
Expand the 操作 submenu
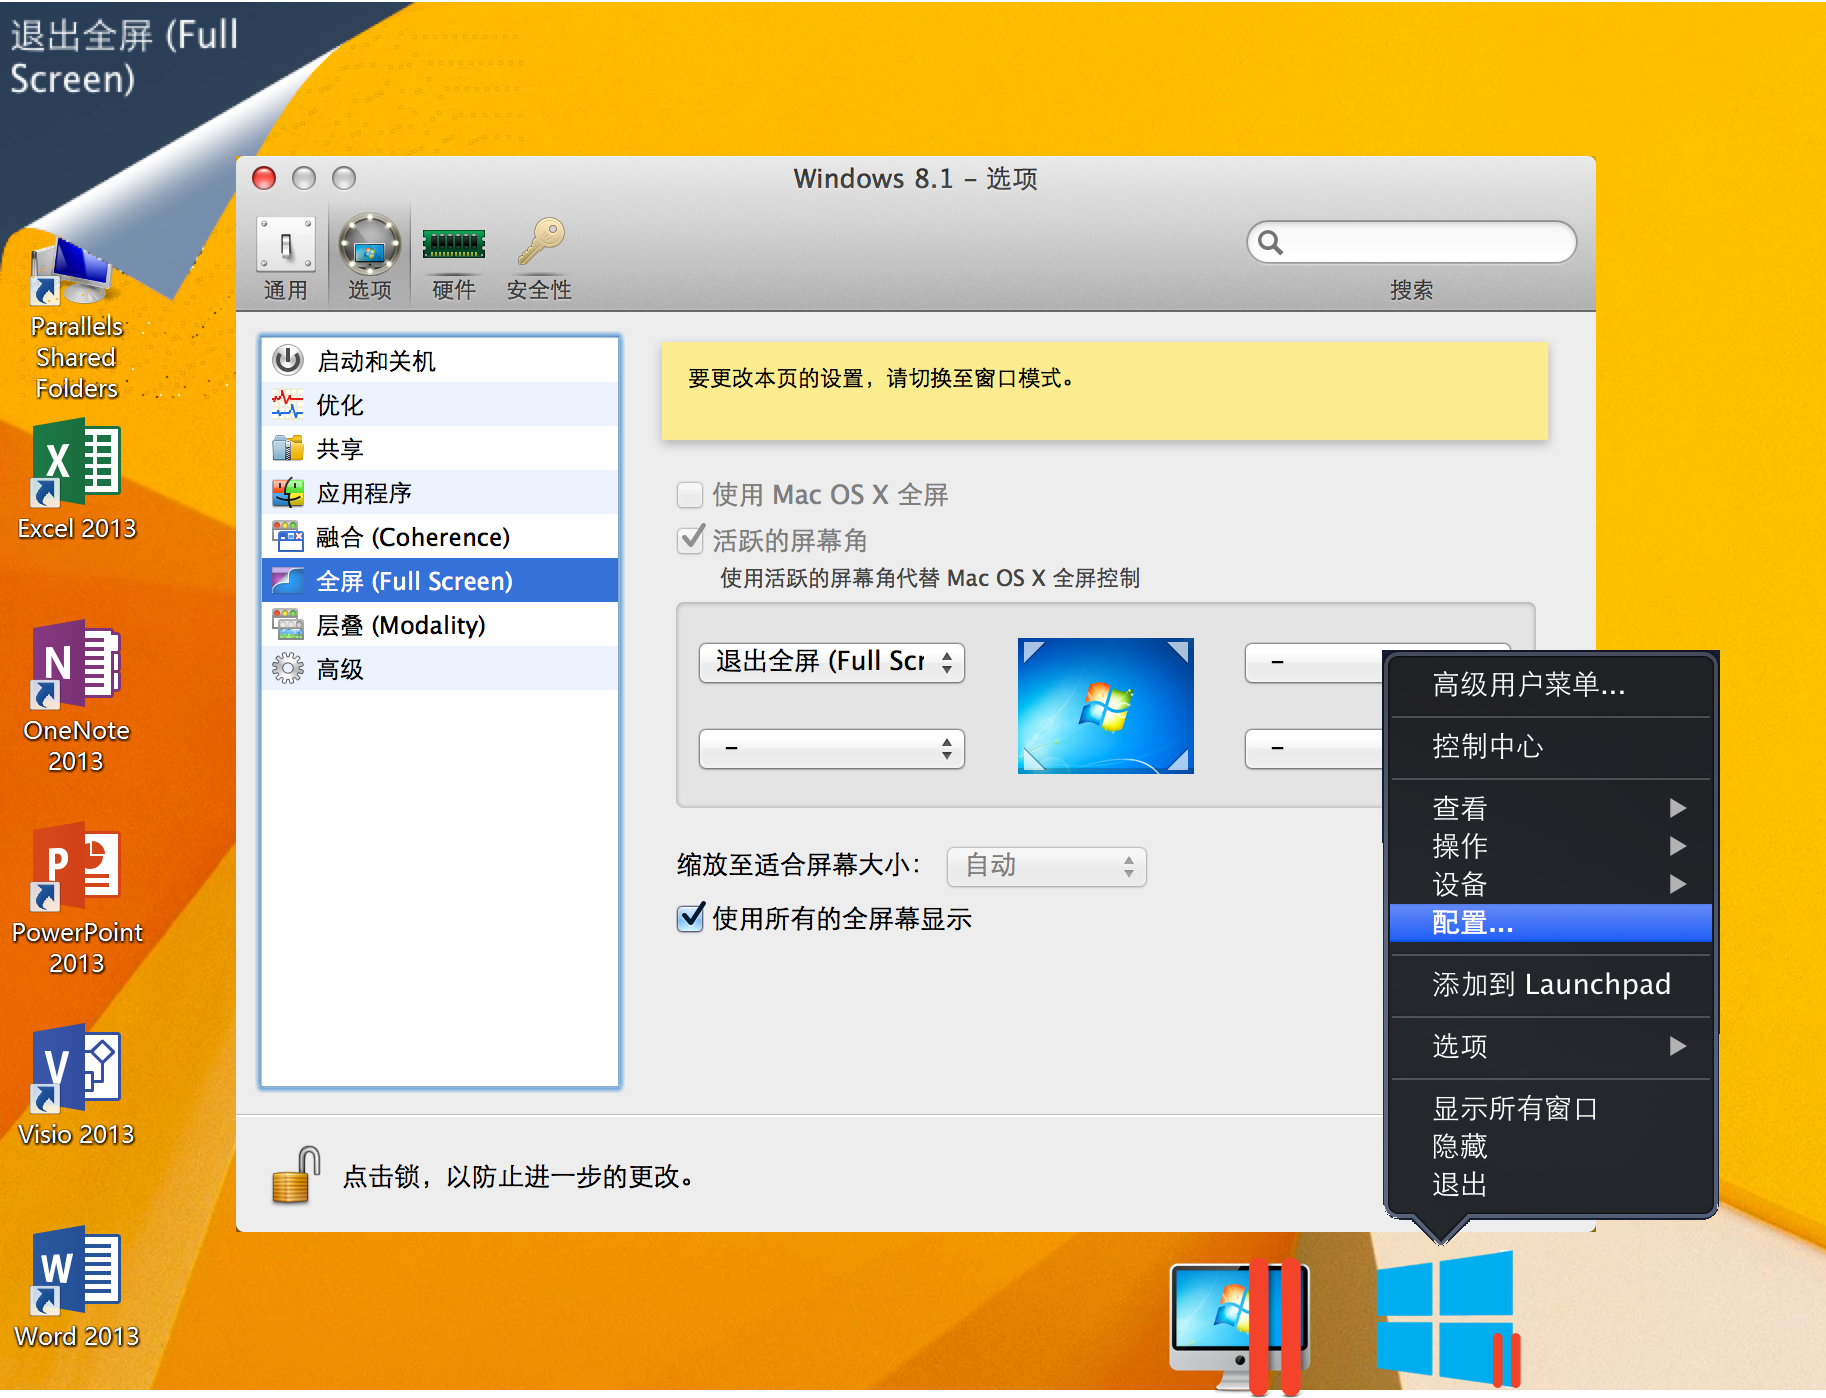(x=1551, y=846)
